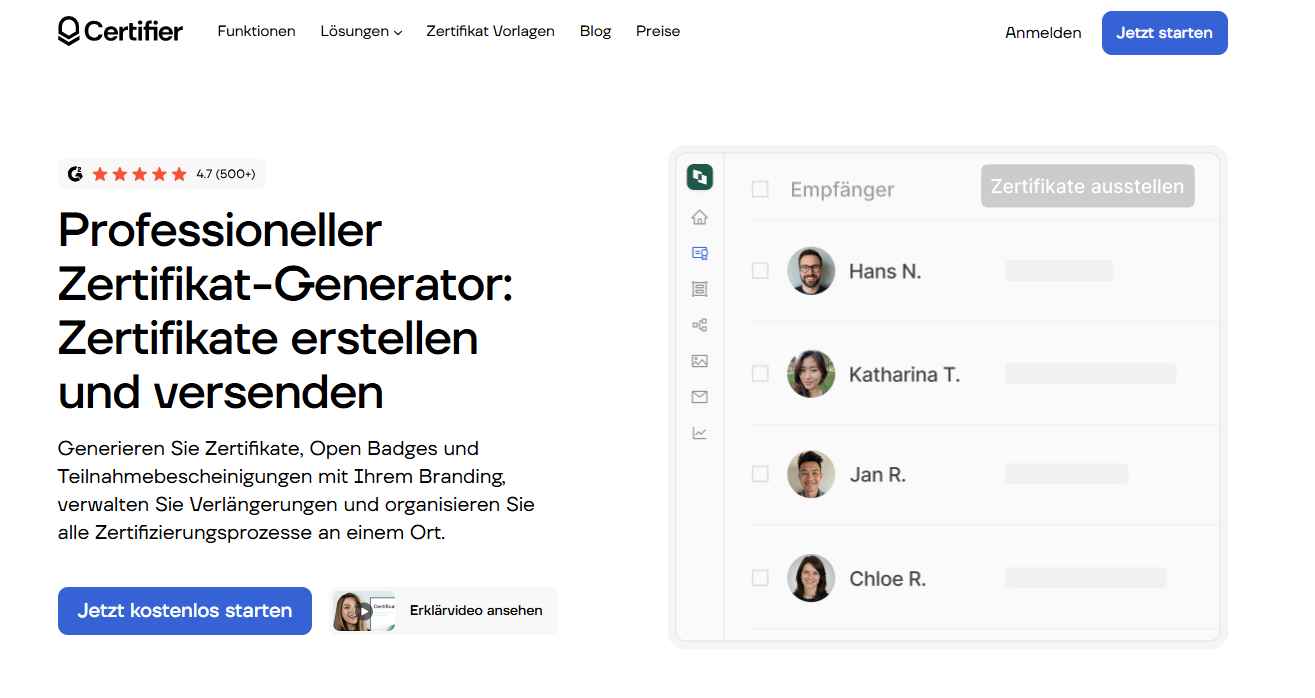
Task: Select the certificate icon in mockup sidebar
Action: (x=699, y=253)
